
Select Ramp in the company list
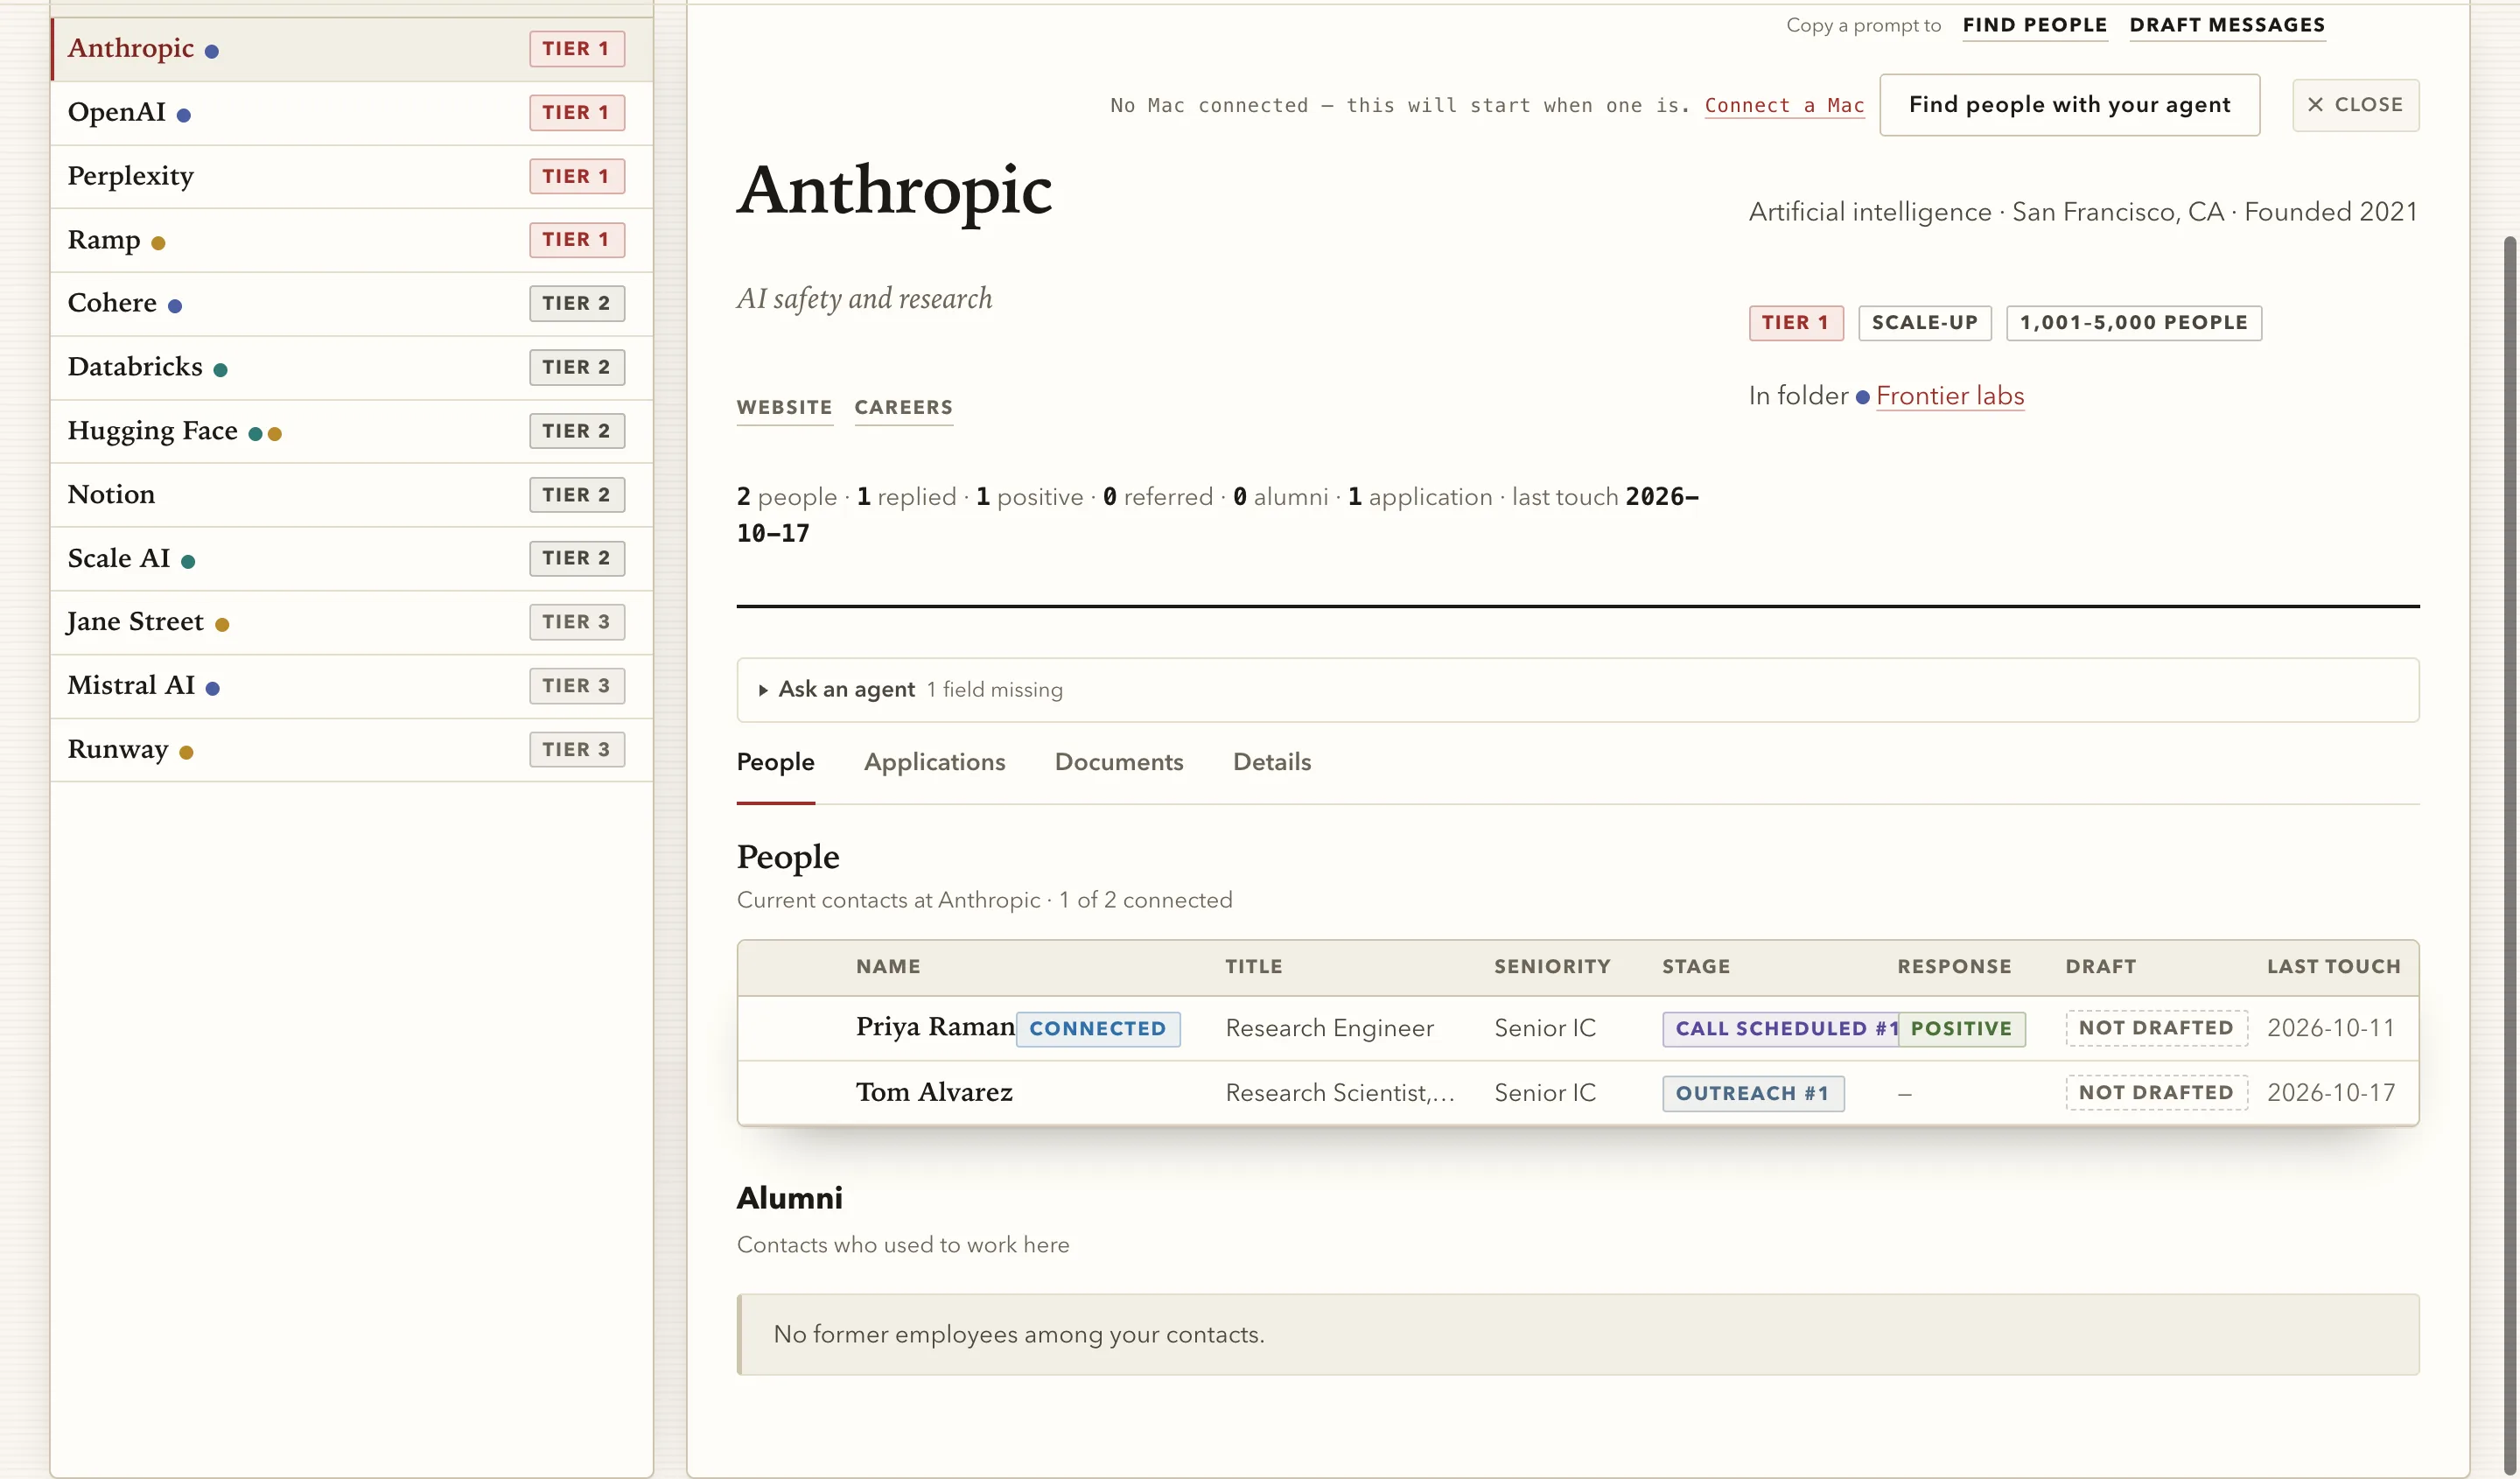point(352,240)
